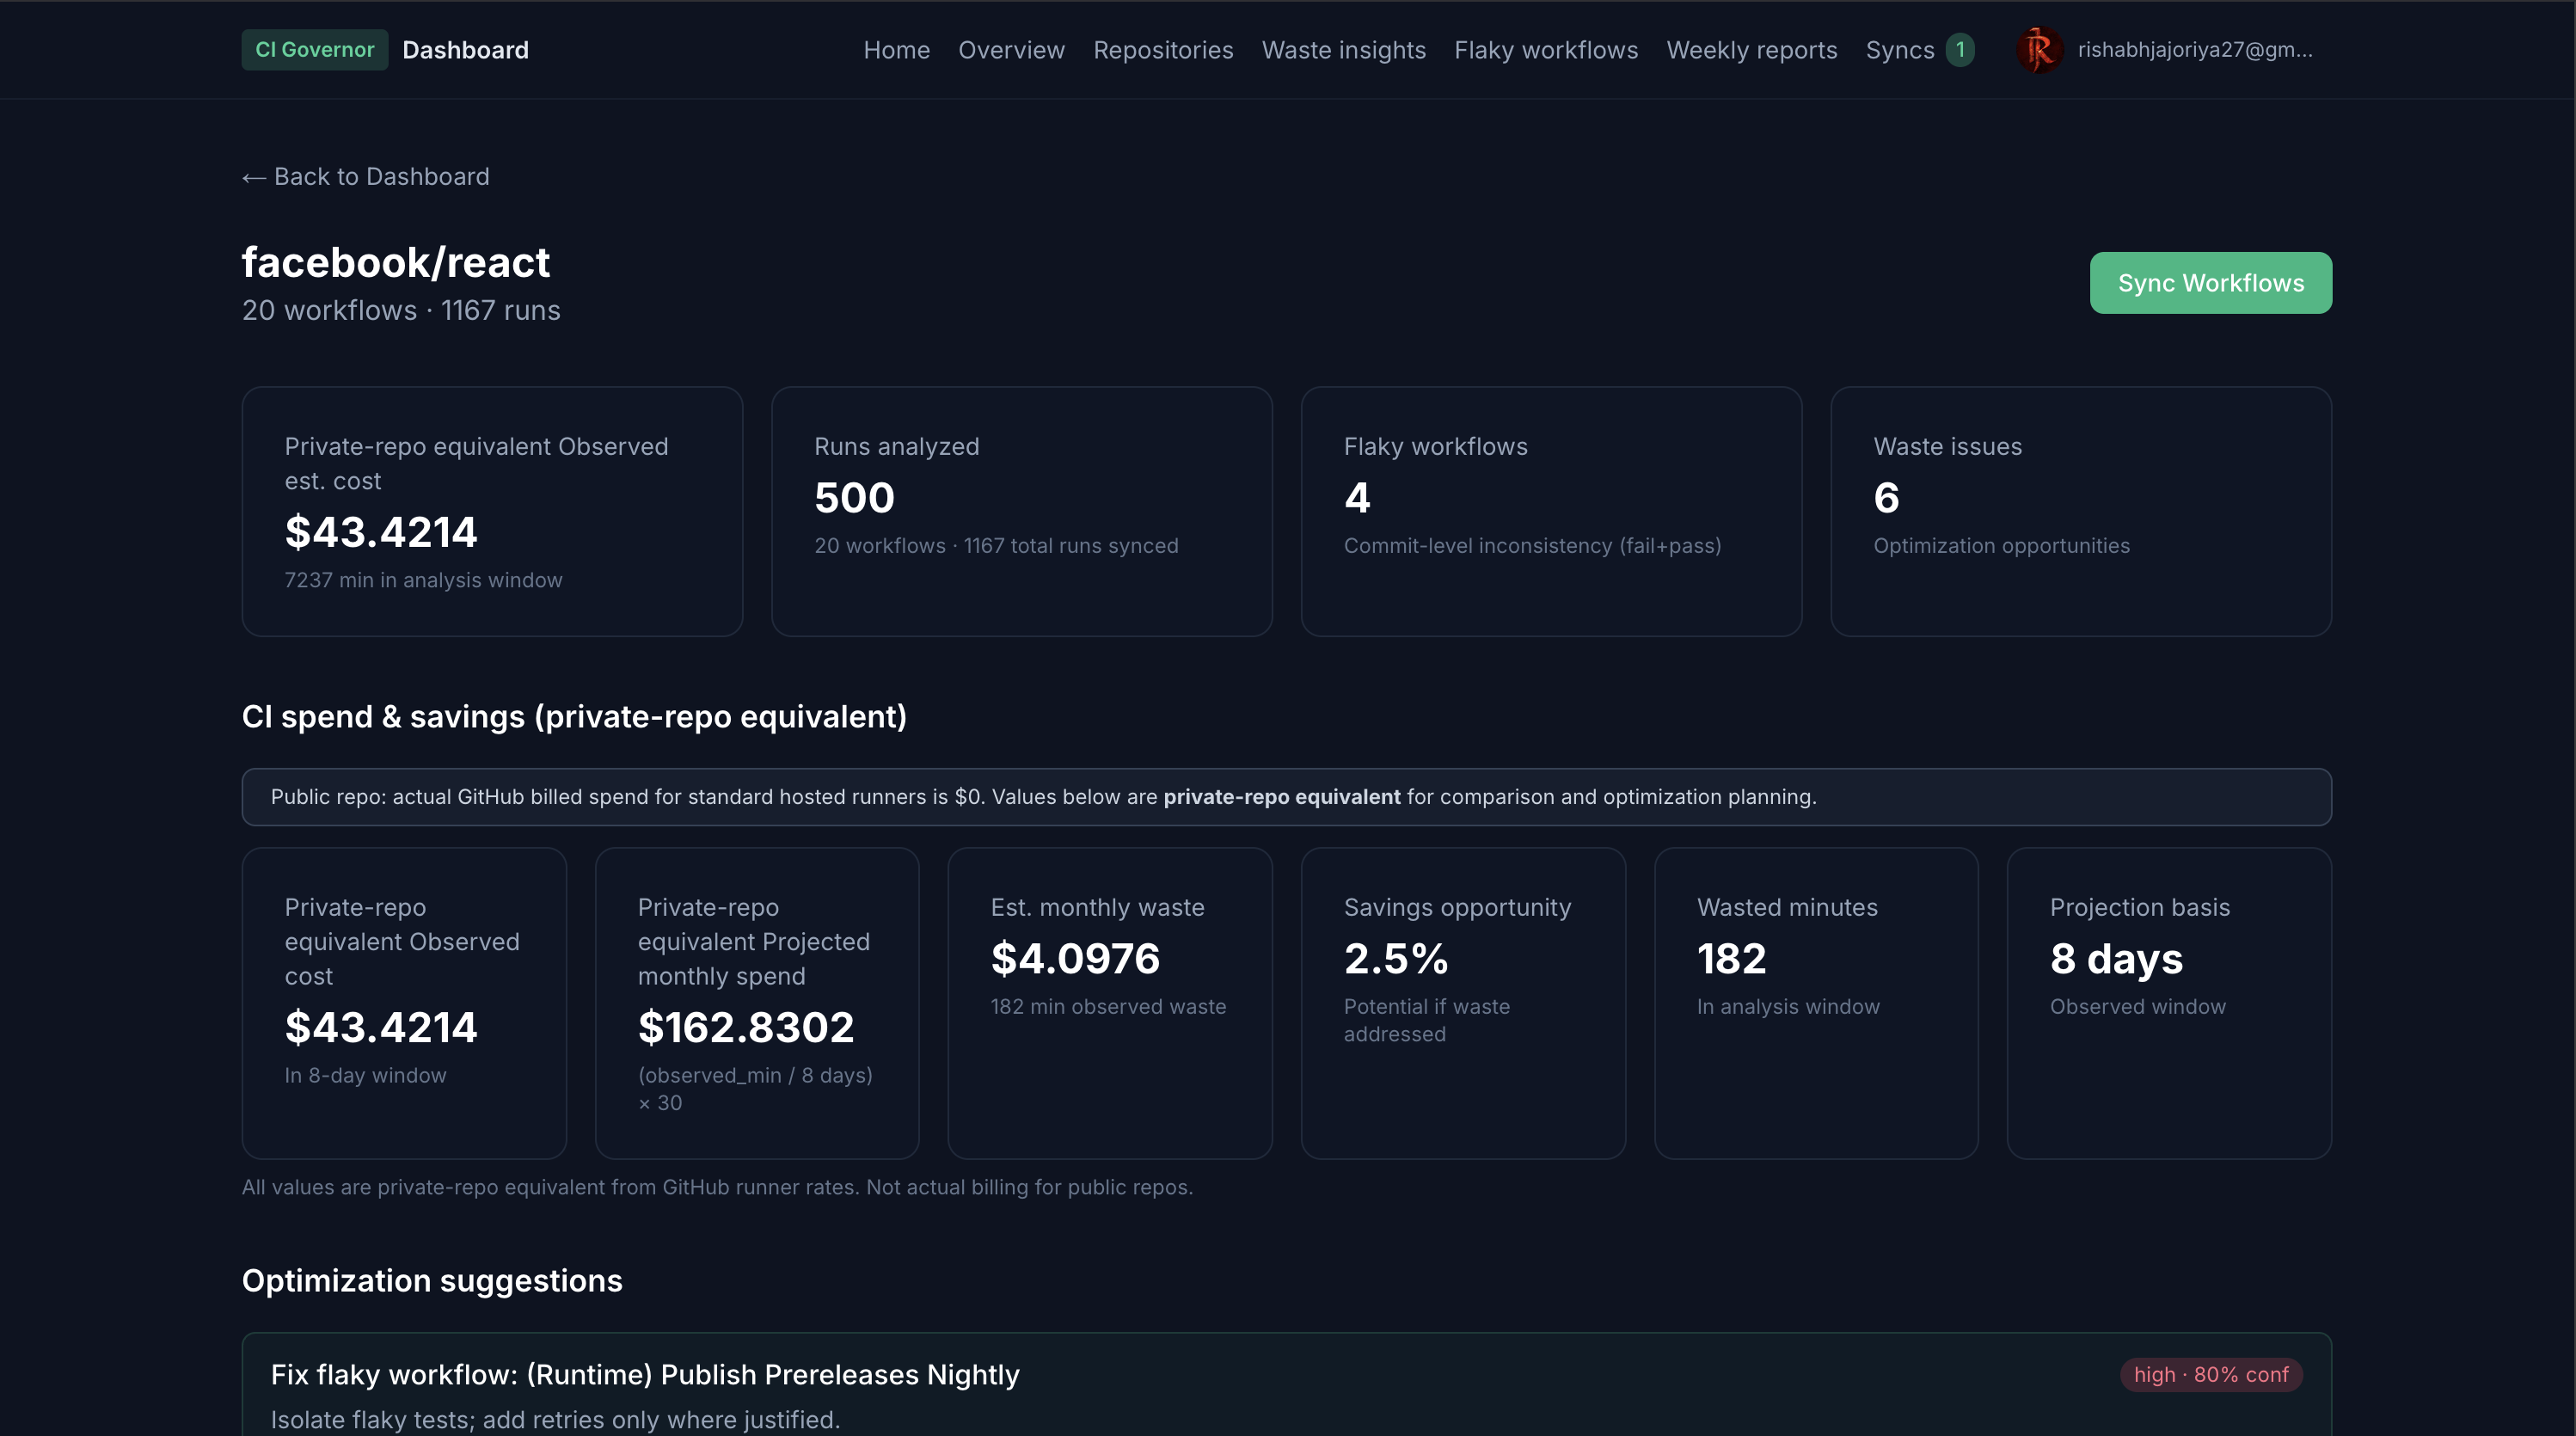Open the Home nav item
Viewport: 2576px width, 1436px height.
click(896, 50)
